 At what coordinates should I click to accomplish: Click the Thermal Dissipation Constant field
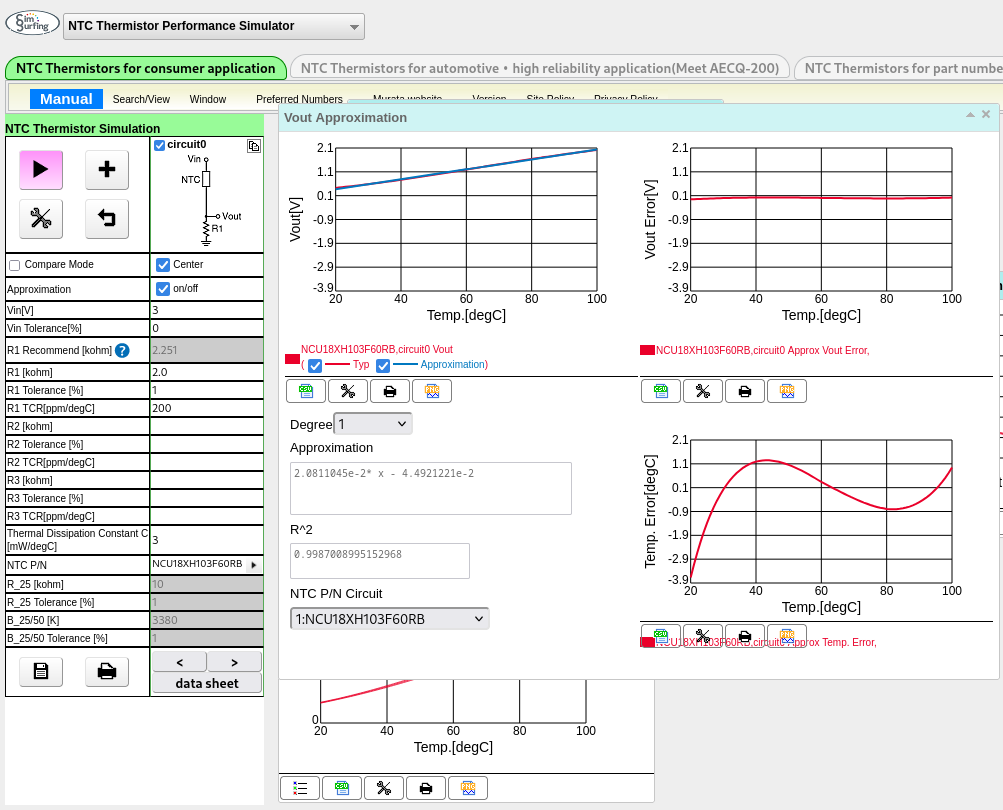(207, 540)
